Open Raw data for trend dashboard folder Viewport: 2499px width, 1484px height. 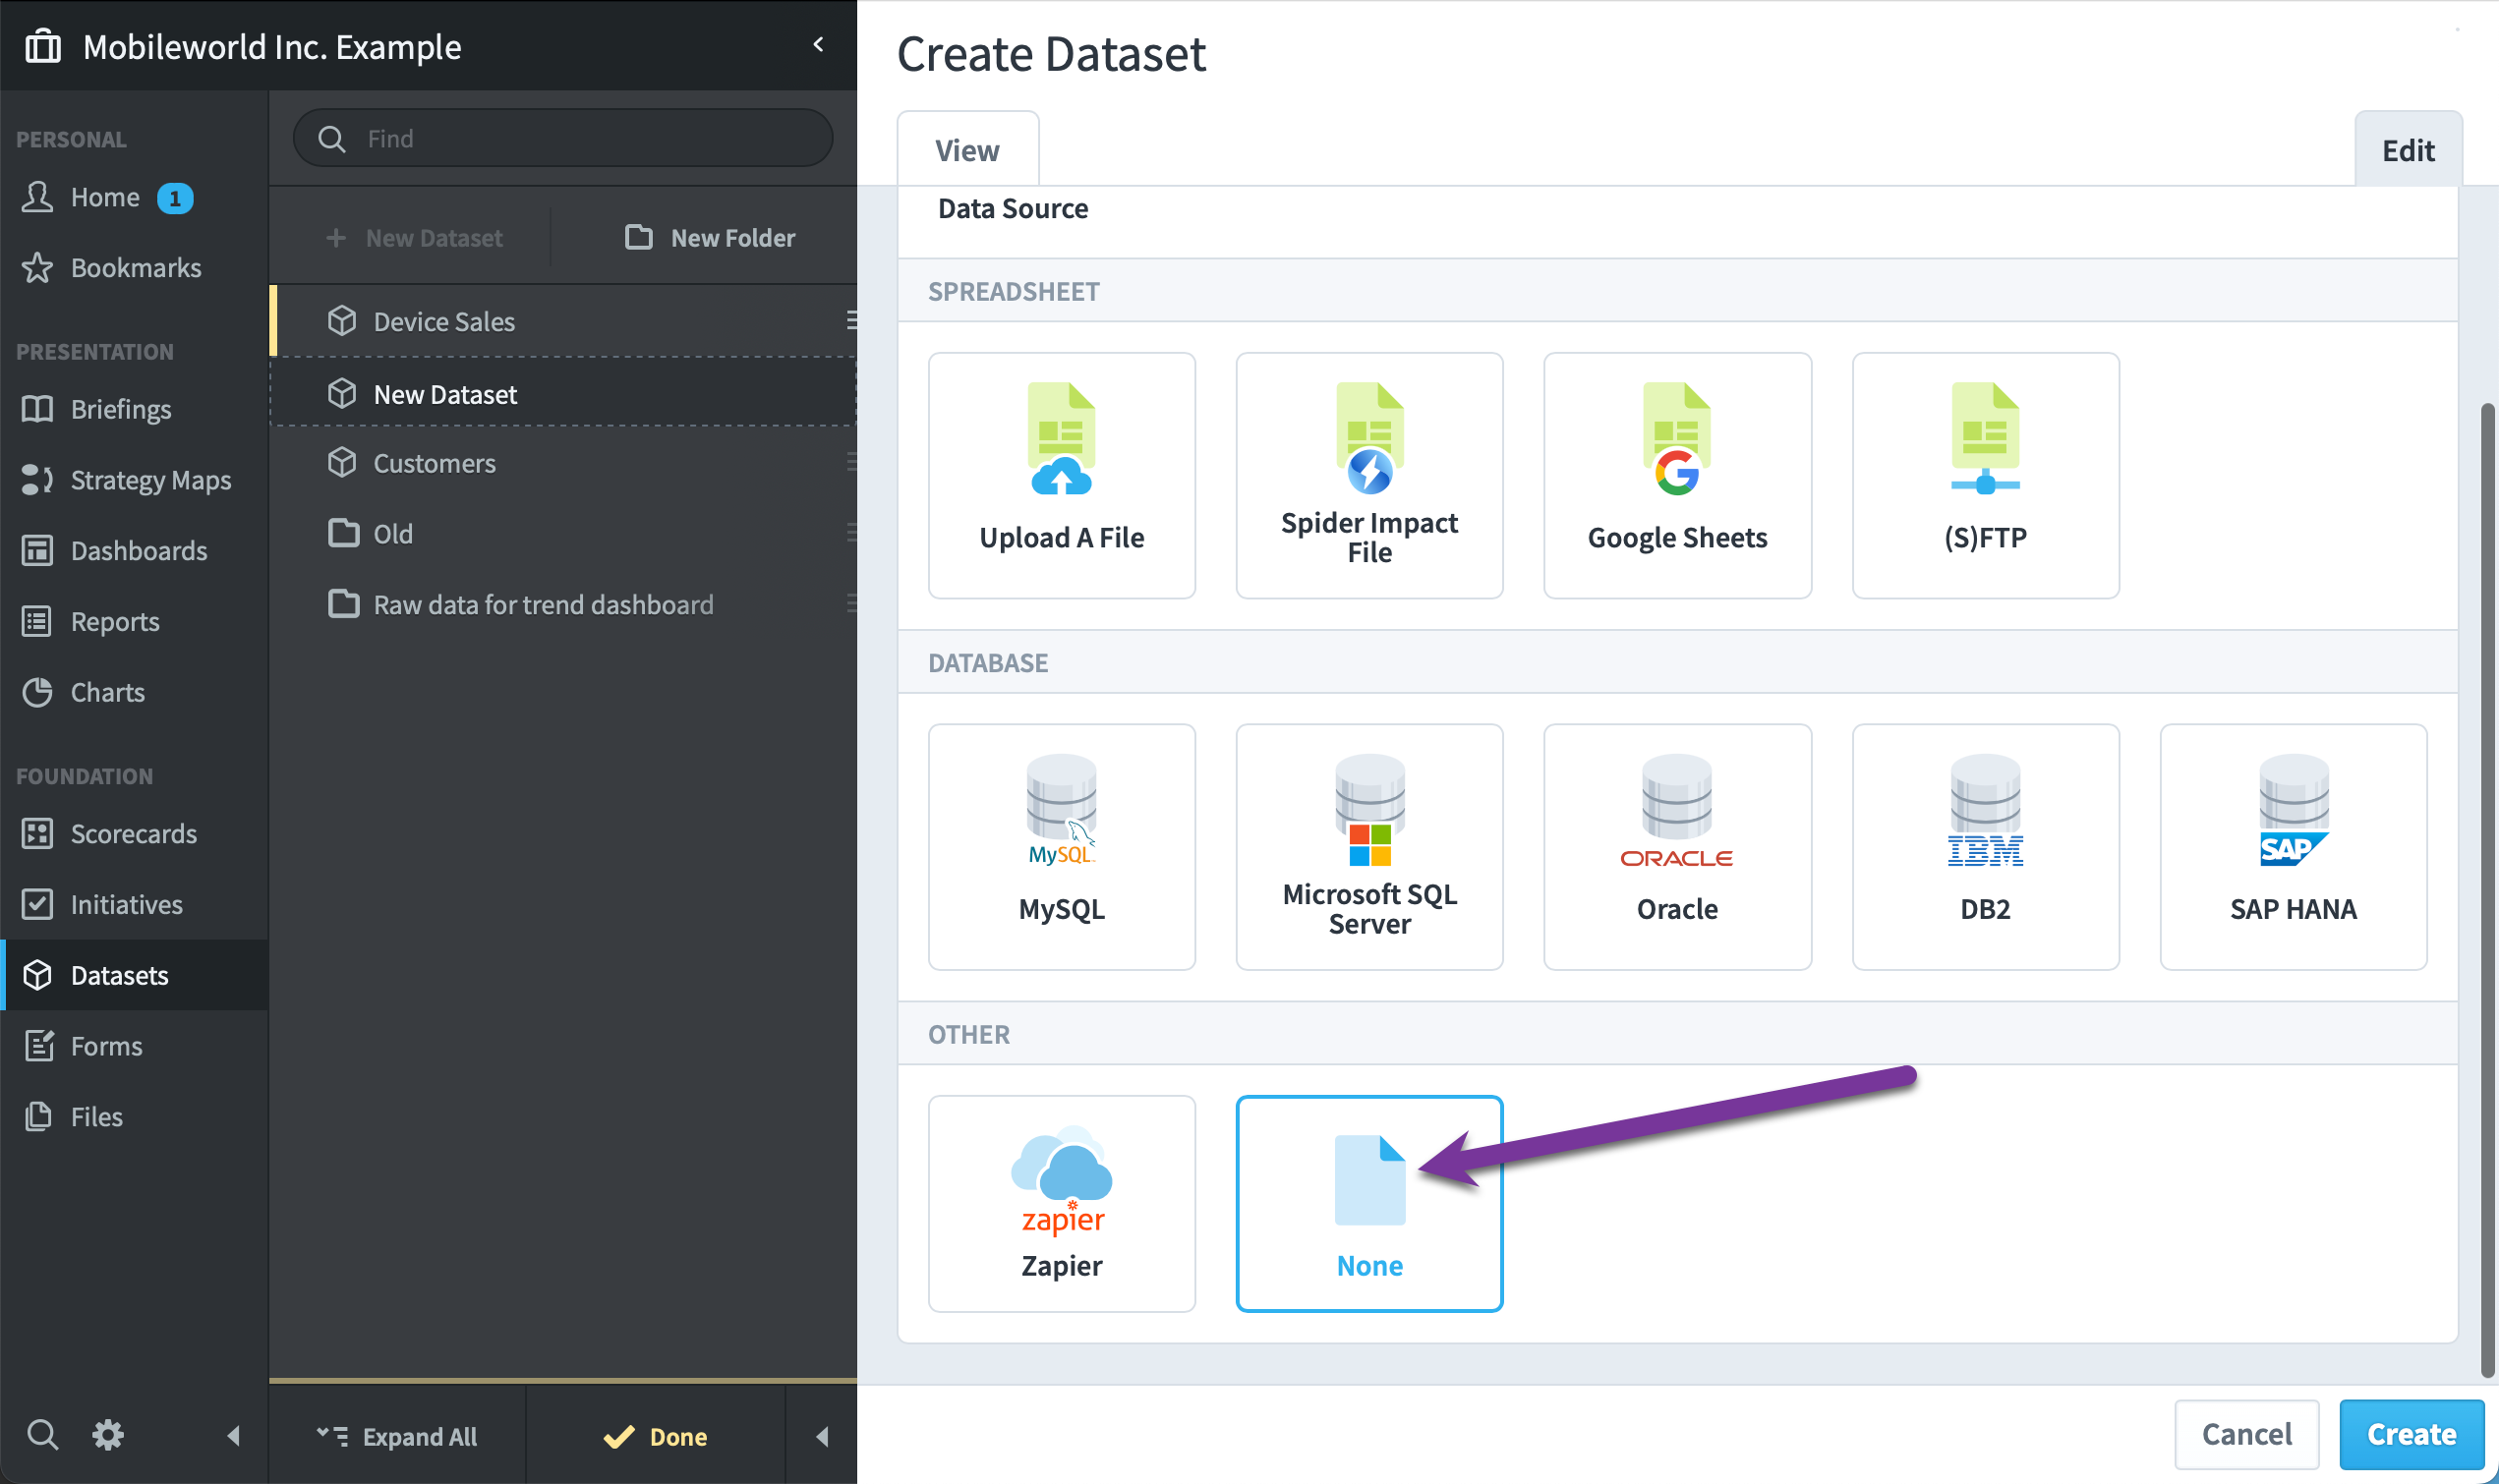[562, 604]
